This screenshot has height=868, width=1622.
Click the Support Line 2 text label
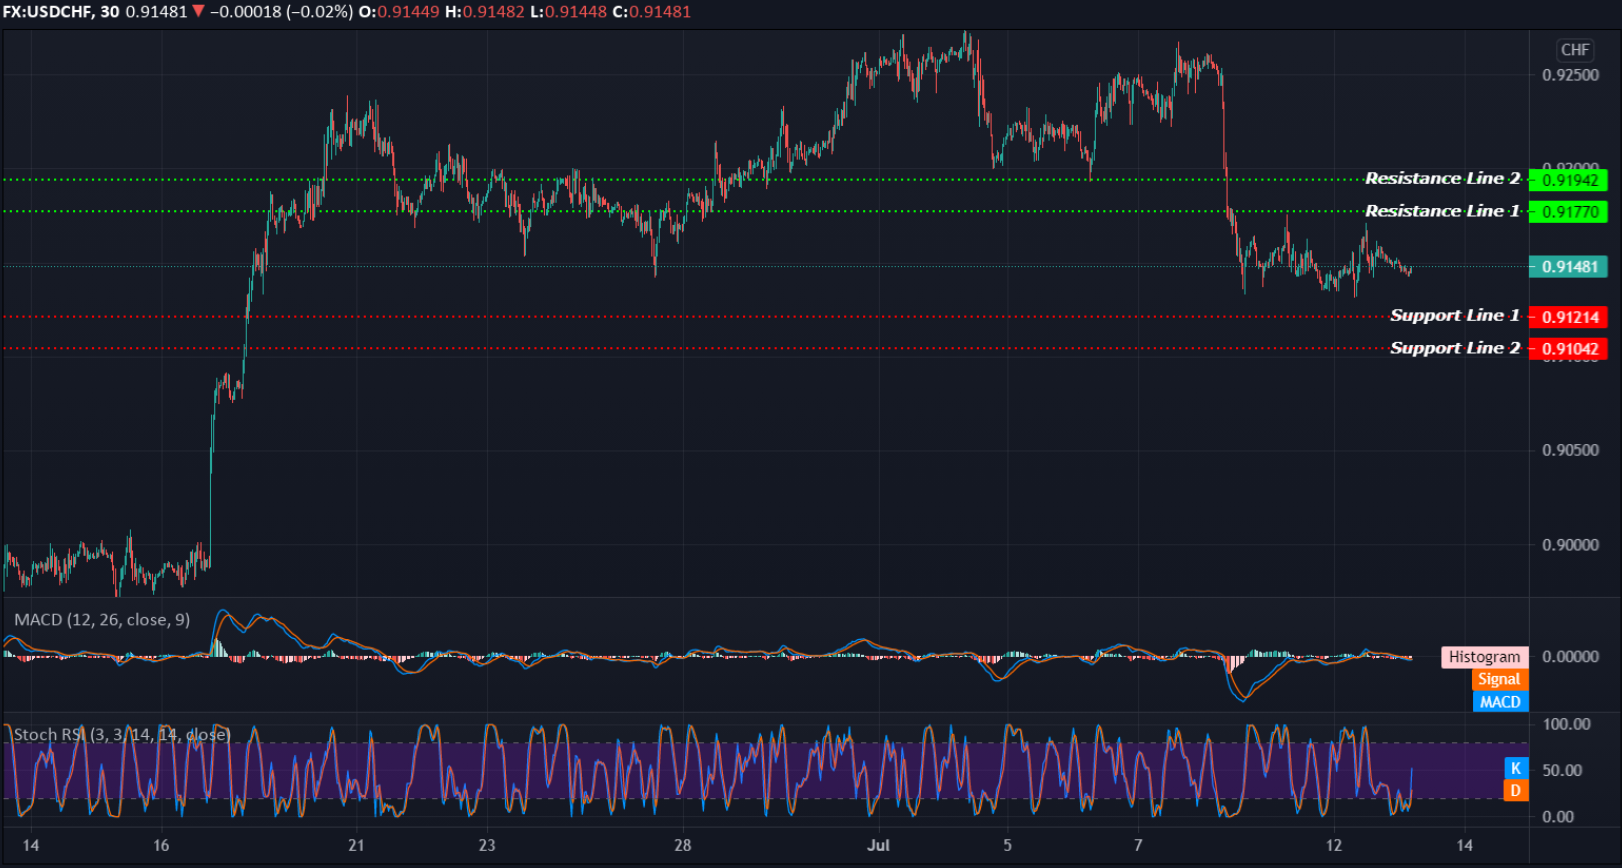click(x=1455, y=348)
